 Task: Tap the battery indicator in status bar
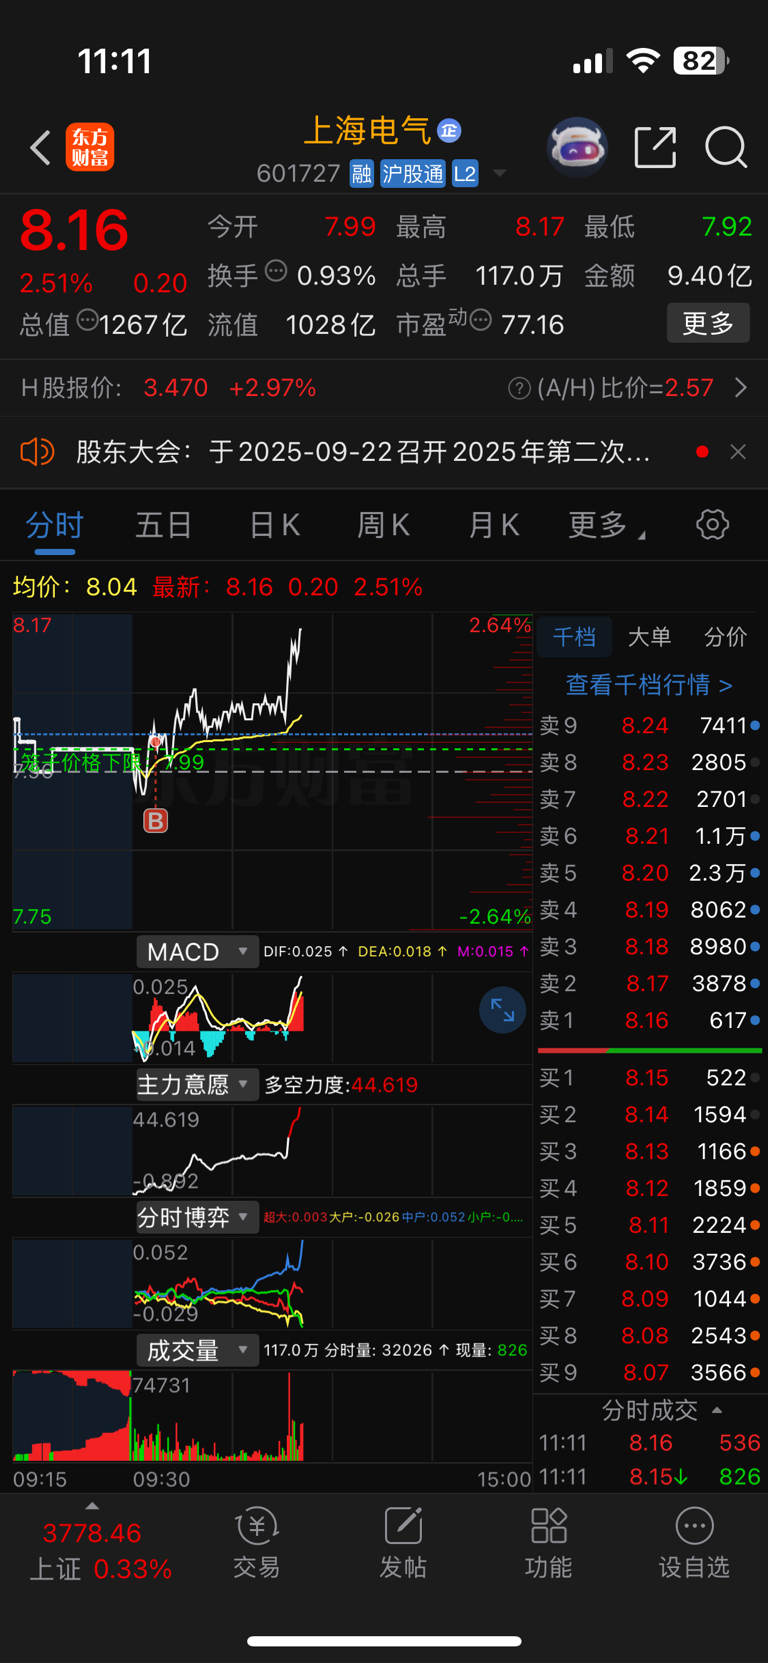coord(701,61)
